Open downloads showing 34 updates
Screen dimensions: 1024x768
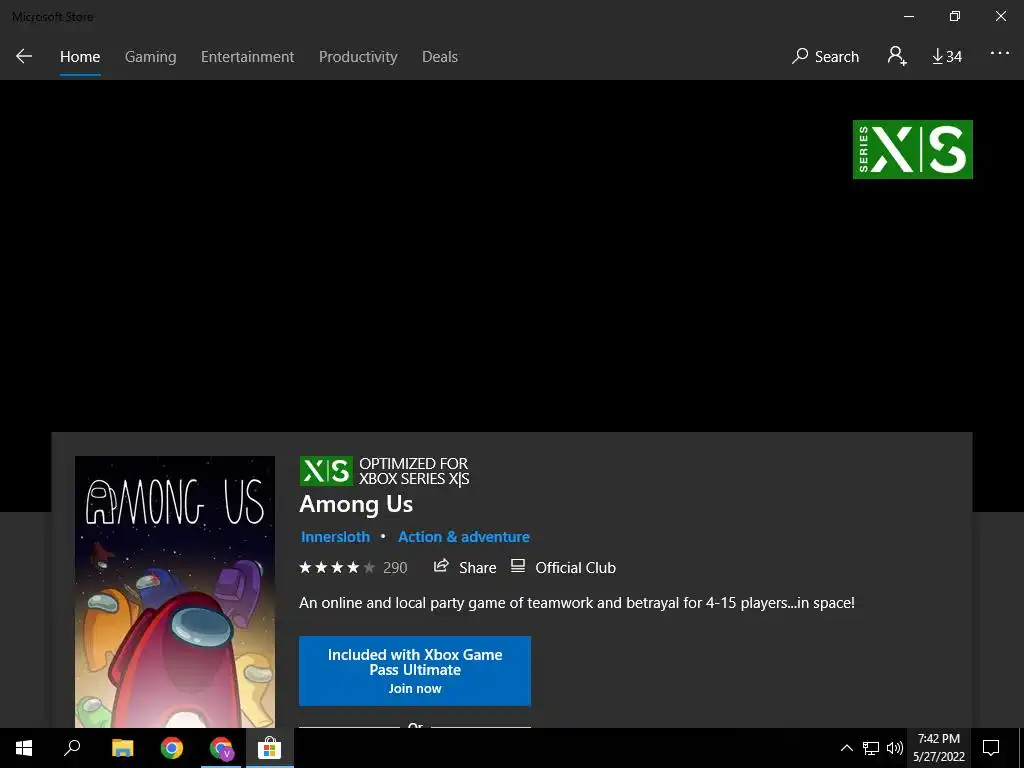tap(946, 57)
